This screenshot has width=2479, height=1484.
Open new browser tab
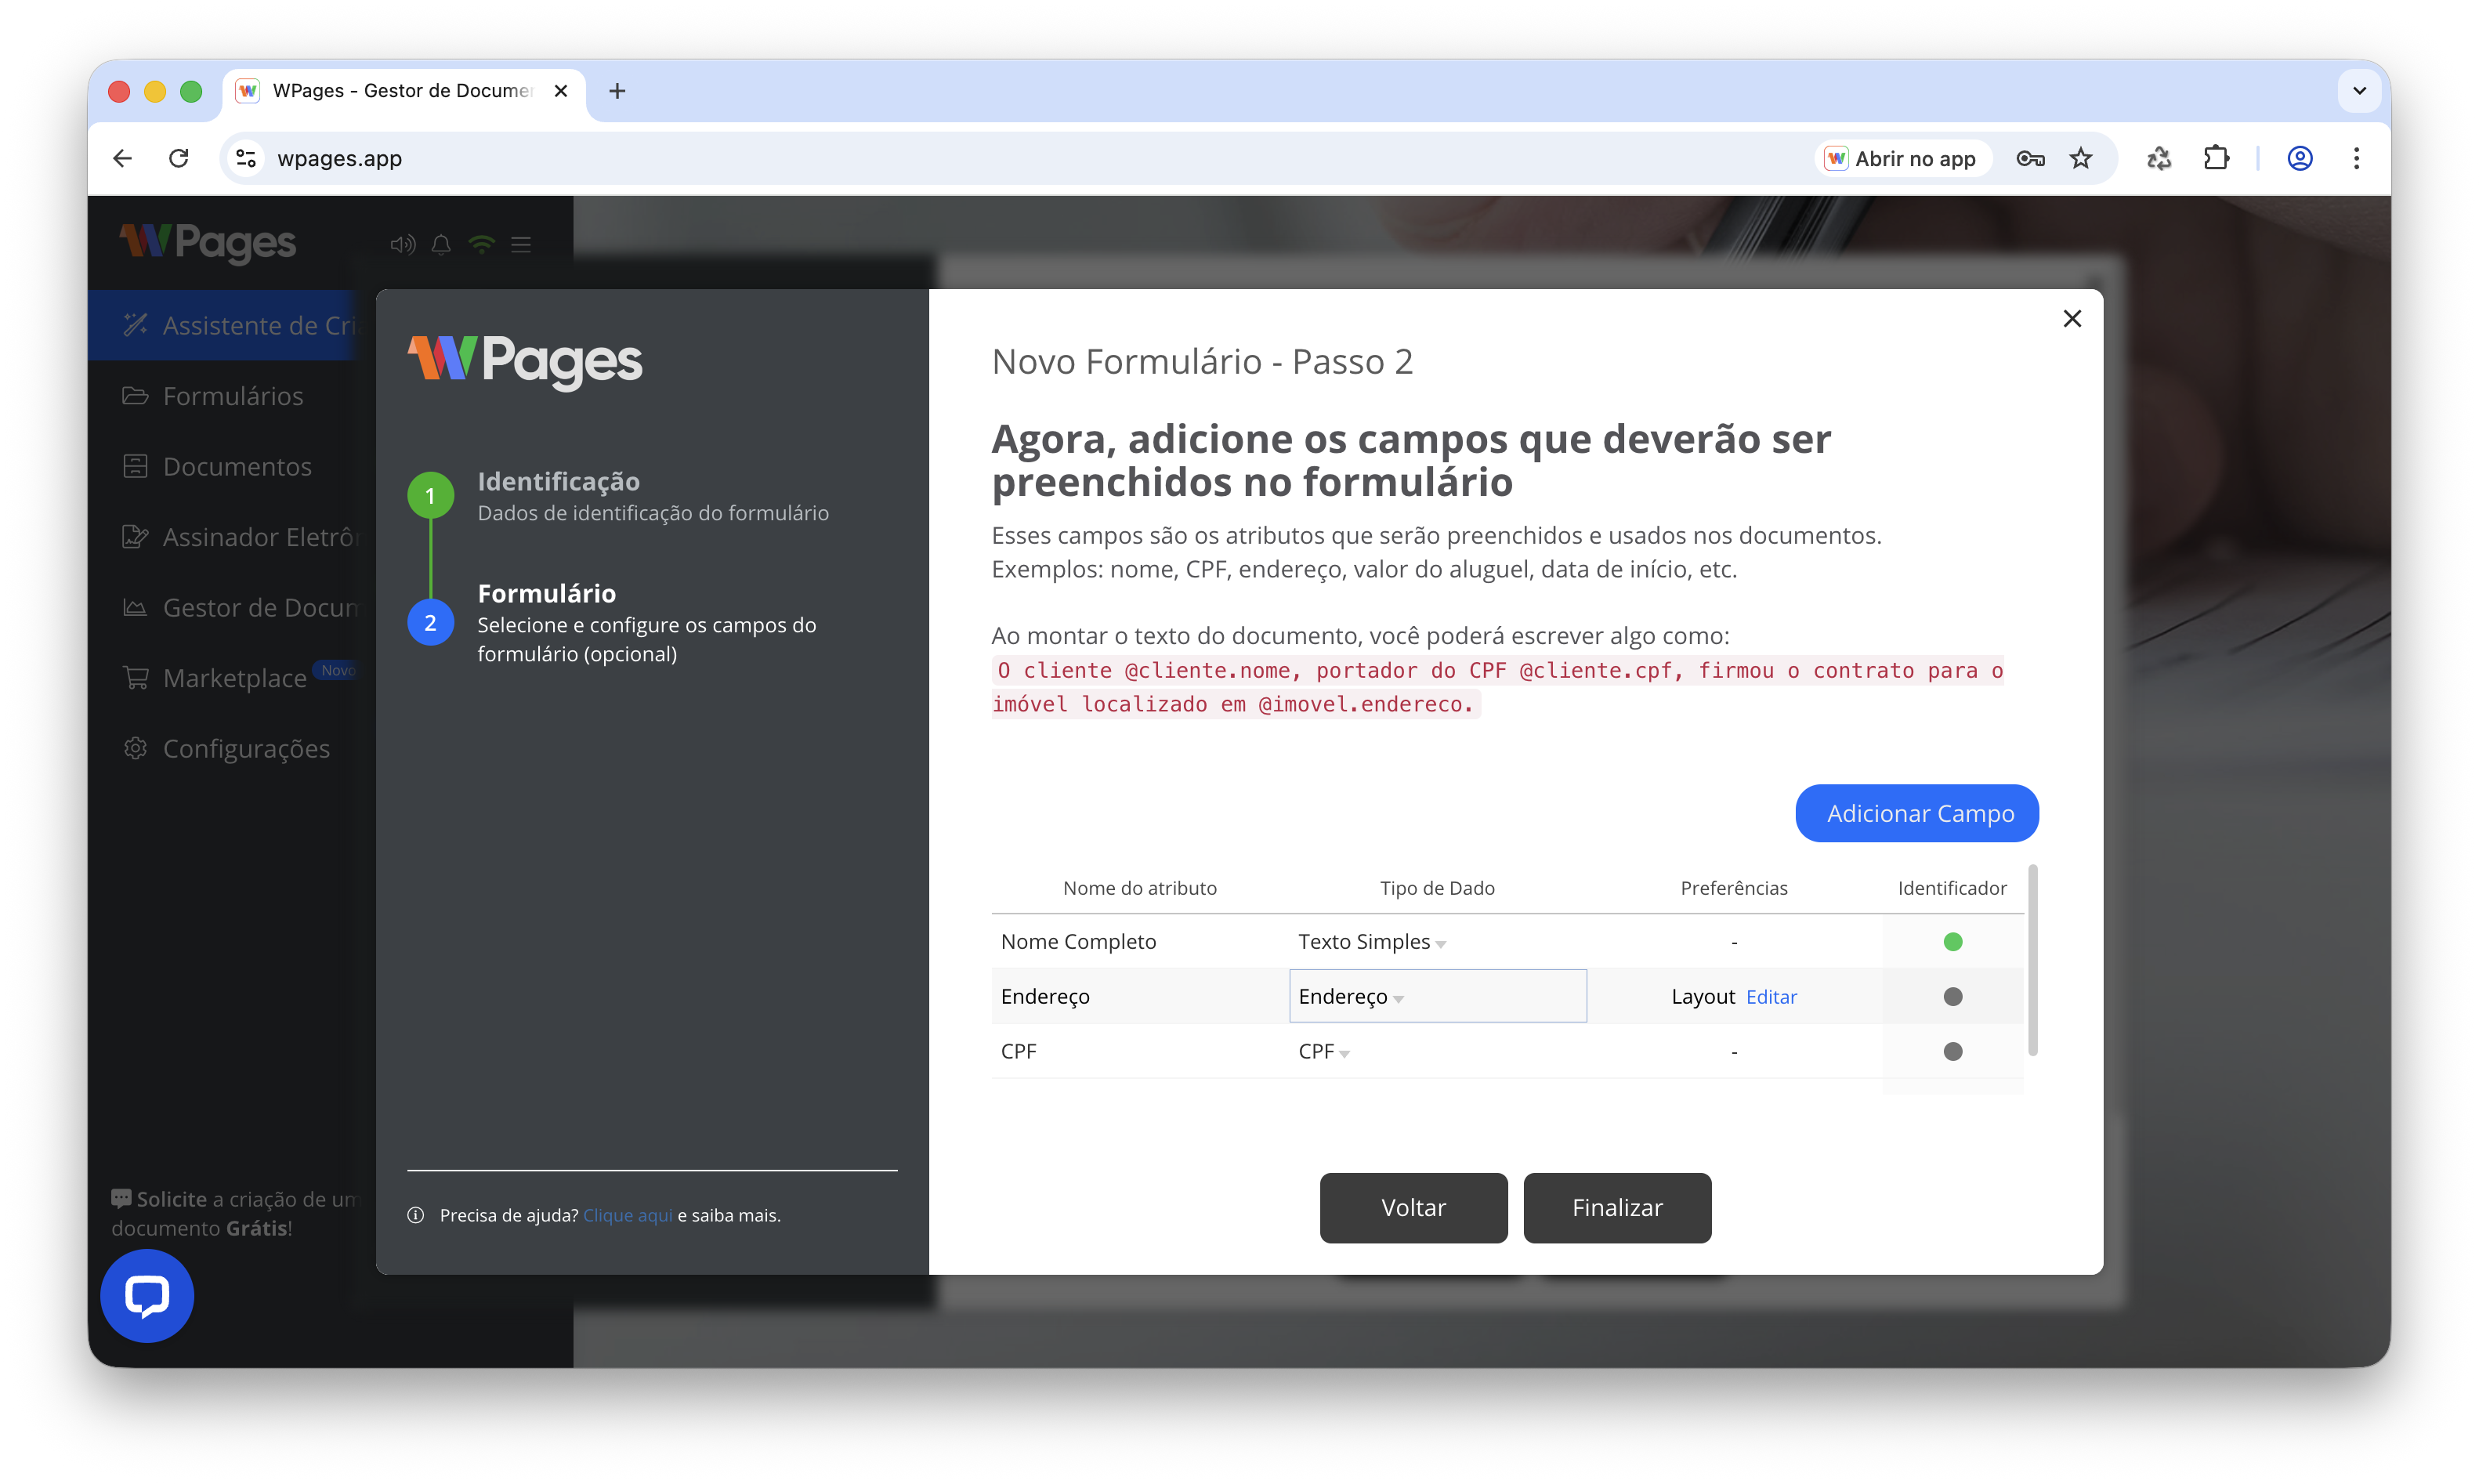[x=617, y=91]
